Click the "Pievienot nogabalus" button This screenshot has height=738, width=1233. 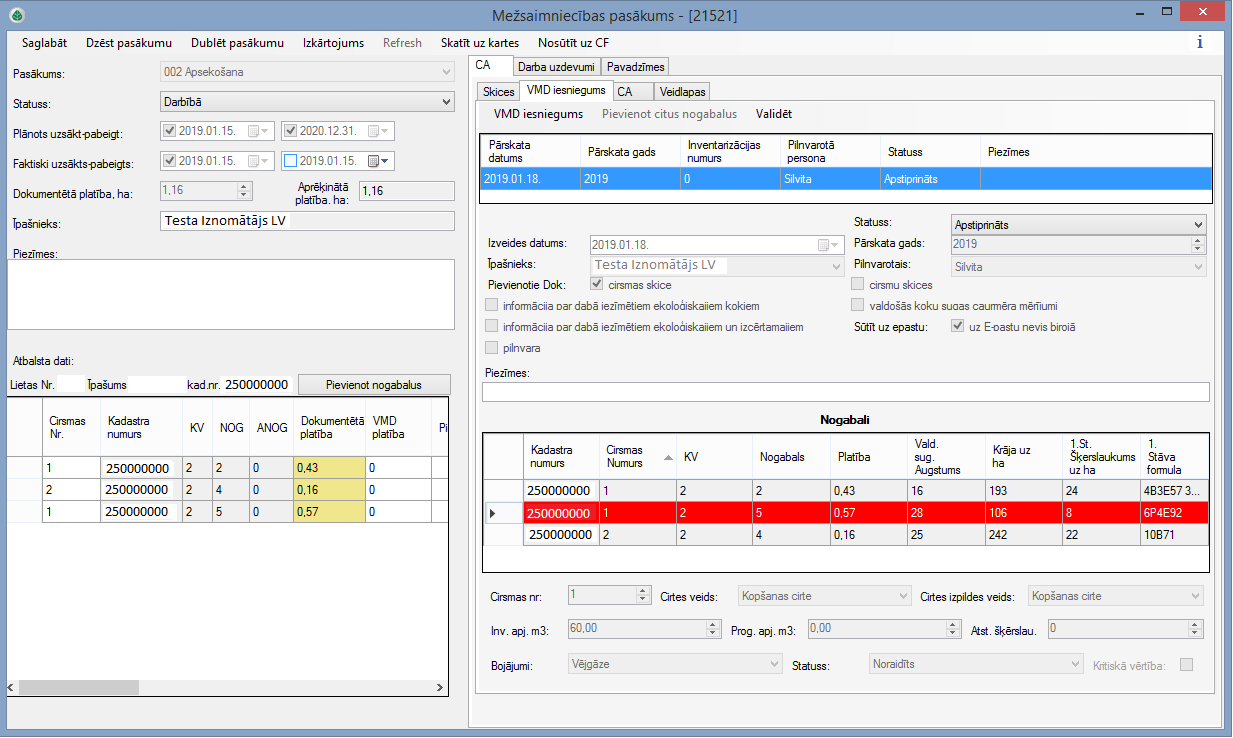(373, 385)
